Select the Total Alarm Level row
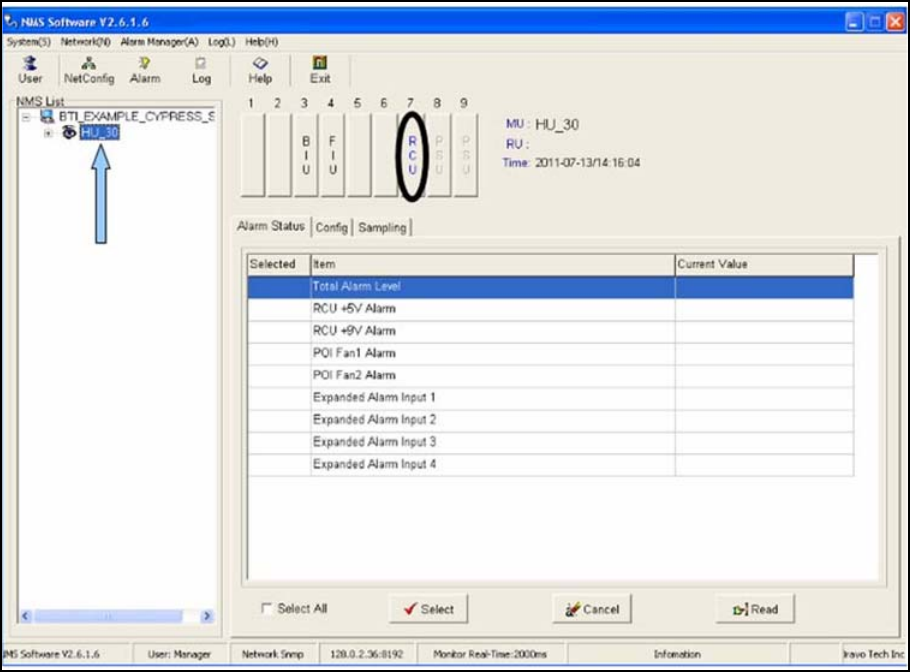The width and height of the screenshot is (910, 672). (x=550, y=287)
